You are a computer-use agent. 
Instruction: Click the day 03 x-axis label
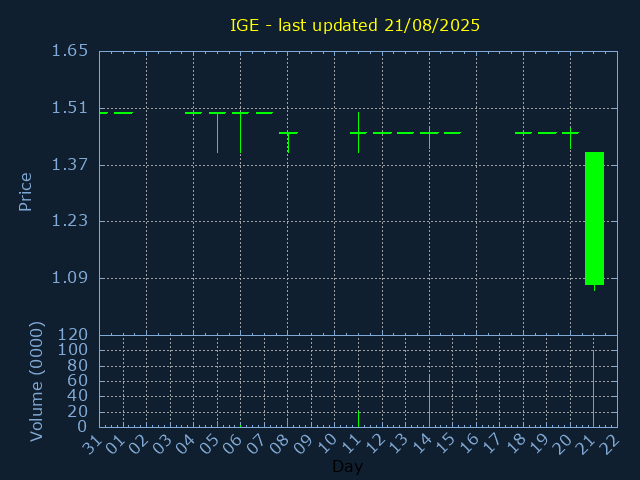pyautogui.click(x=164, y=444)
